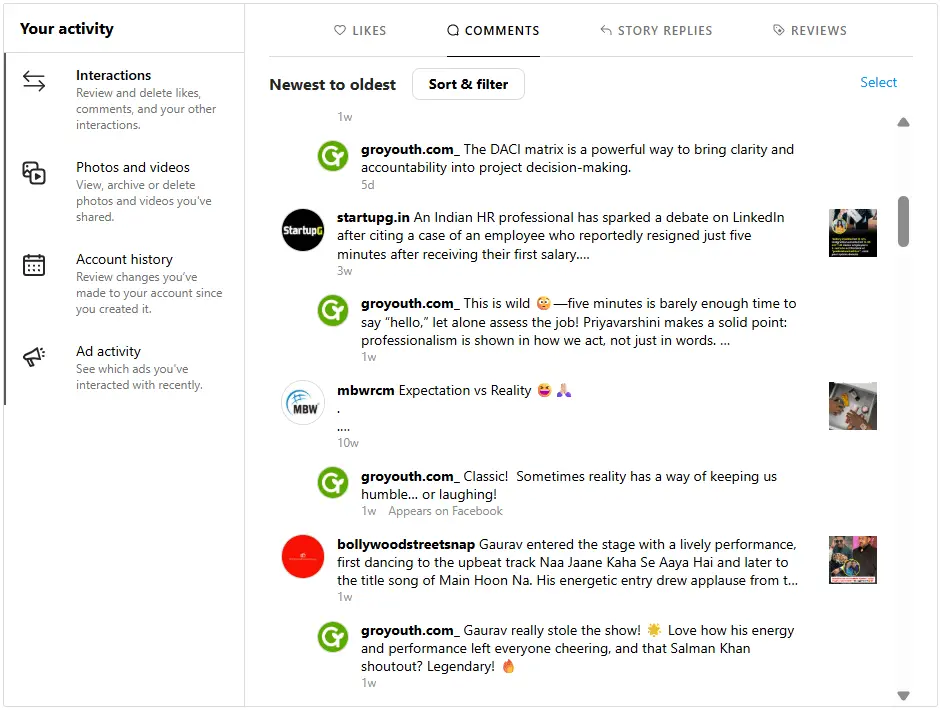
Task: Click the bollywoodstreetsnap red profile avatar
Action: [x=303, y=556]
